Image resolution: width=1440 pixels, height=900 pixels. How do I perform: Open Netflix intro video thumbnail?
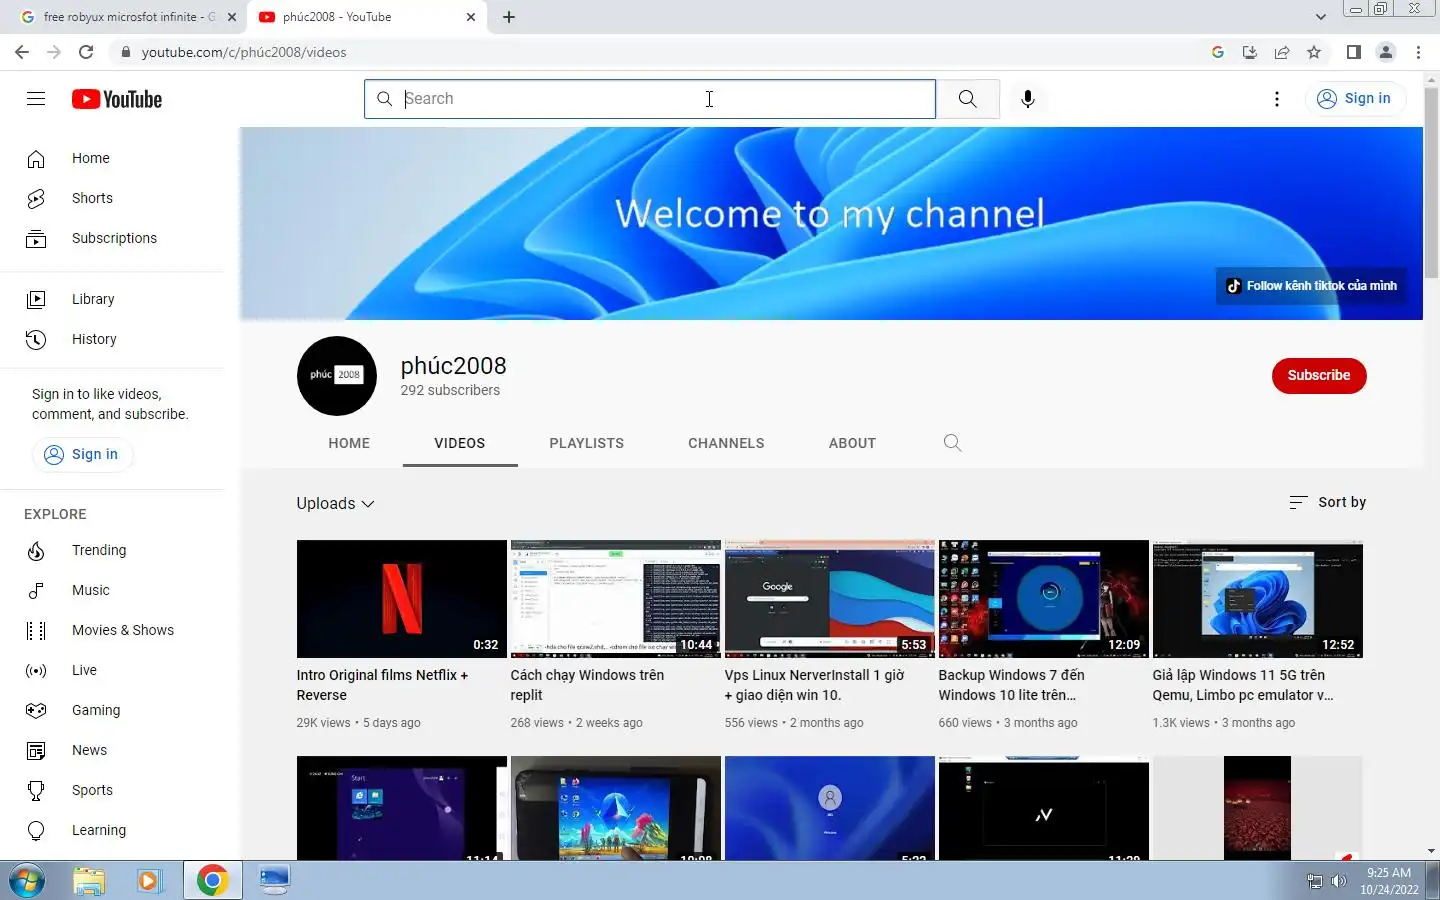coord(402,599)
